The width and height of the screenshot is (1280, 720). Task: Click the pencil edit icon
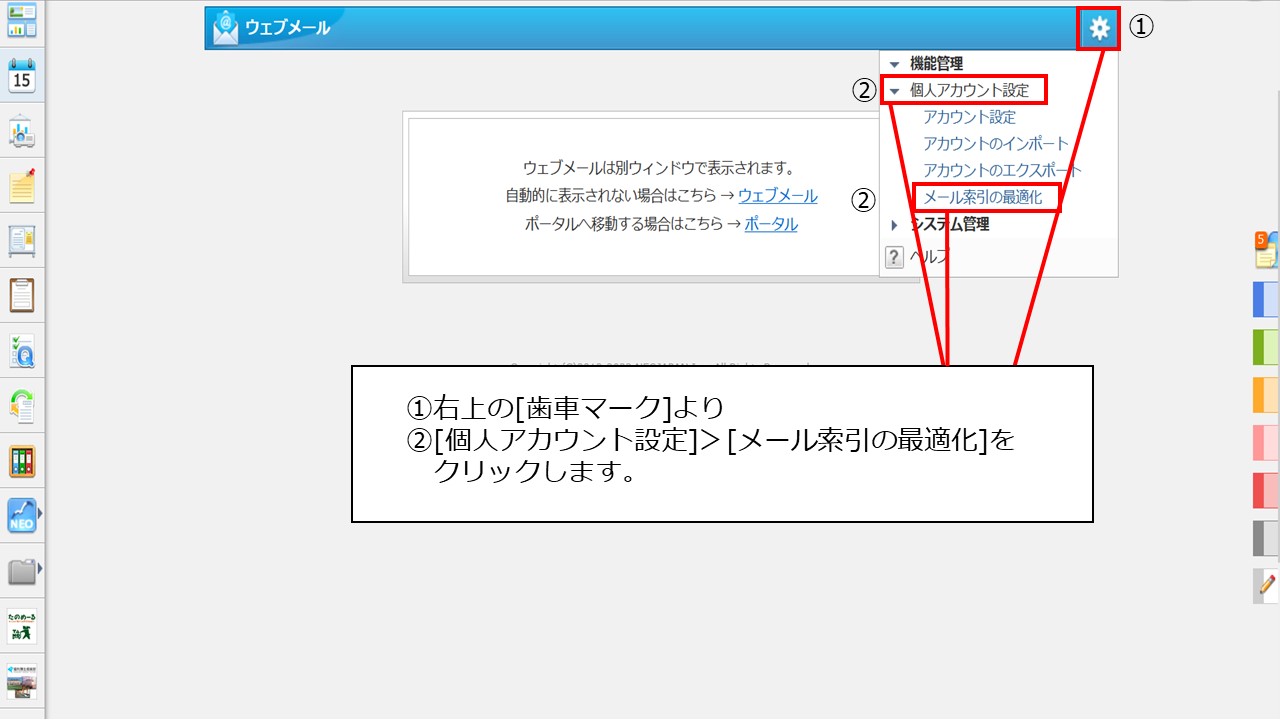pyautogui.click(x=1267, y=586)
